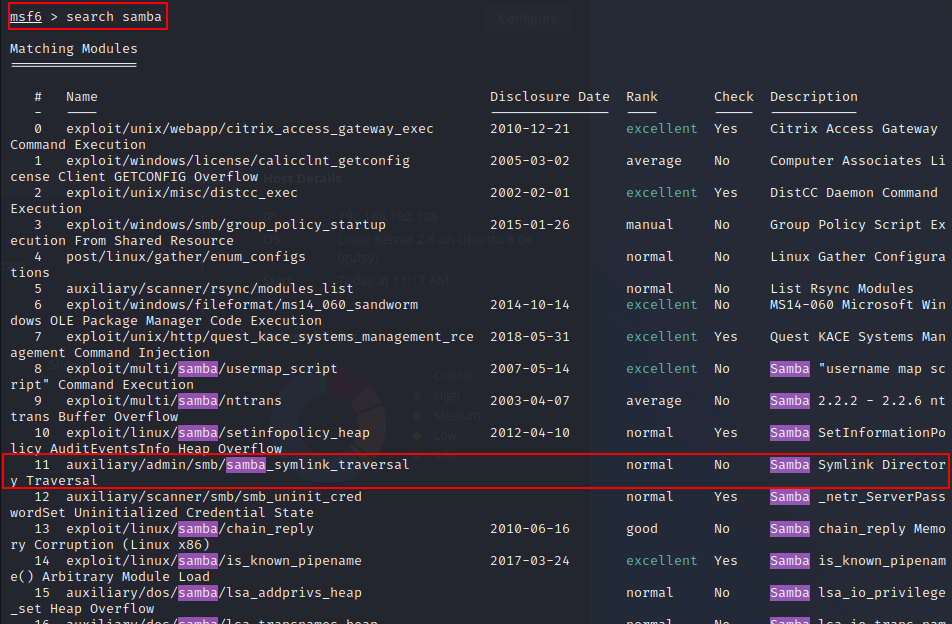Click the disclosure date 2010-12-21
952x624 pixels.
point(529,129)
